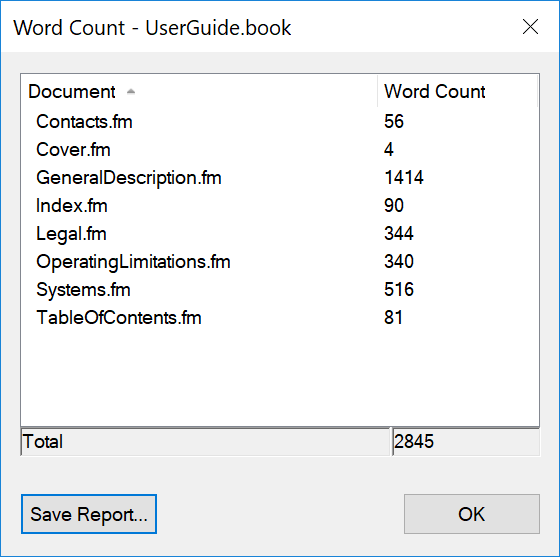
Task: Click the empty area below the document list
Action: pyautogui.click(x=280, y=377)
